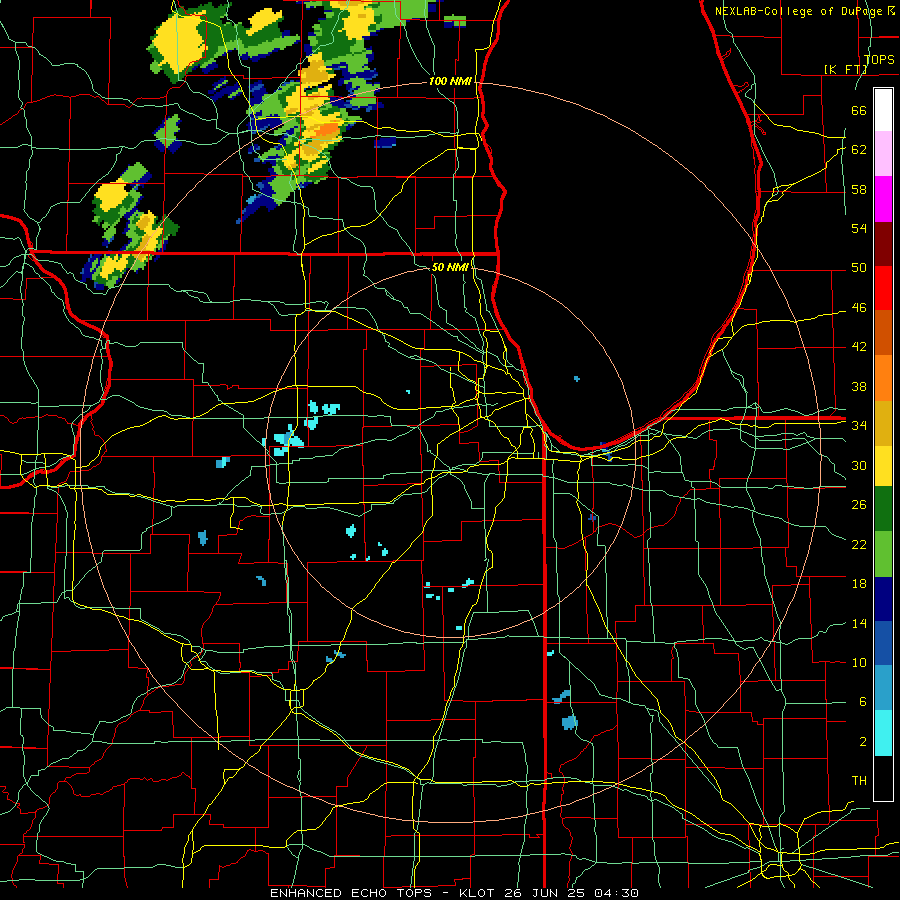Select the 22 legend label
The image size is (900, 900).
[x=859, y=545]
